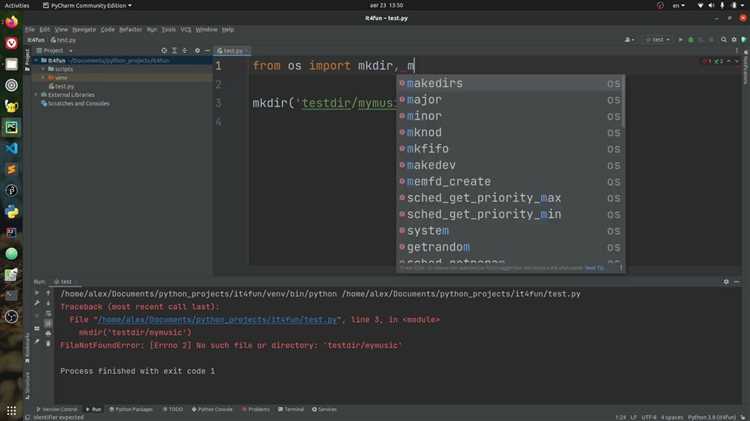Click the Search Everywhere magnifier icon

[724, 40]
